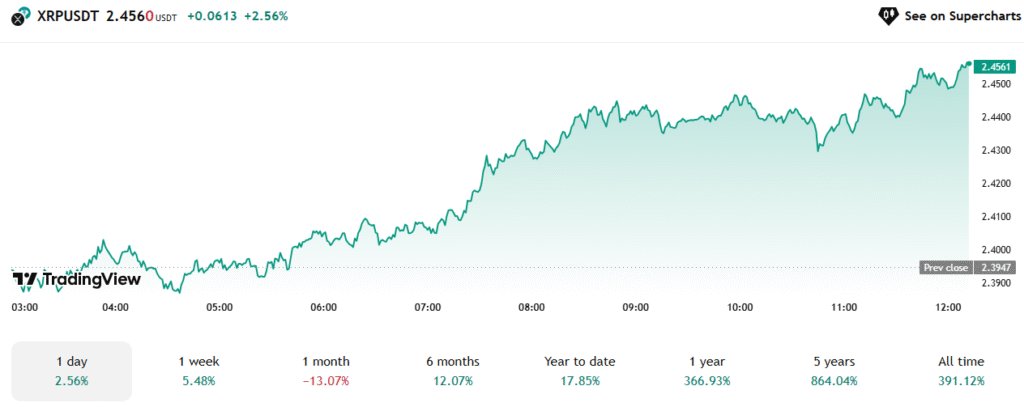Open the XRPUSDT symbol name

click(x=66, y=16)
